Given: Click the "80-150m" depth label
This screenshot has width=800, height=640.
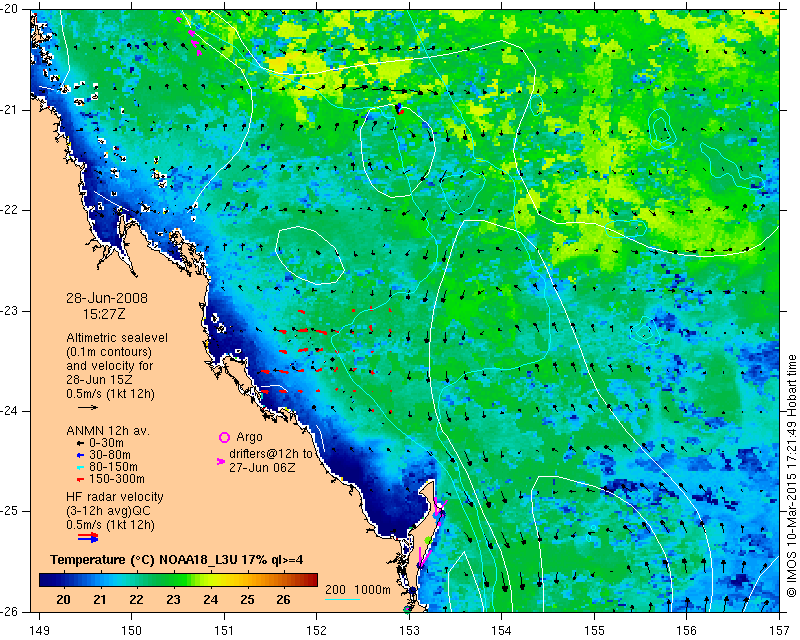Looking at the screenshot, I should [x=113, y=467].
